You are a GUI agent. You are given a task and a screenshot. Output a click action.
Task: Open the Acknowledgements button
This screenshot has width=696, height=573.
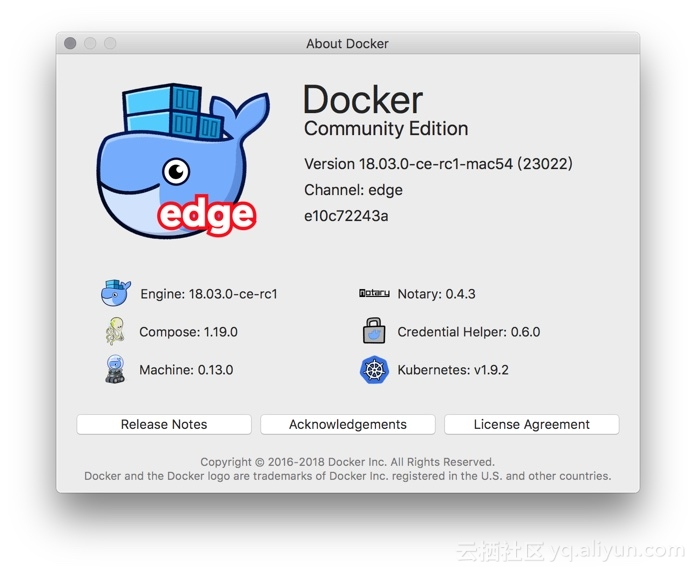(348, 424)
